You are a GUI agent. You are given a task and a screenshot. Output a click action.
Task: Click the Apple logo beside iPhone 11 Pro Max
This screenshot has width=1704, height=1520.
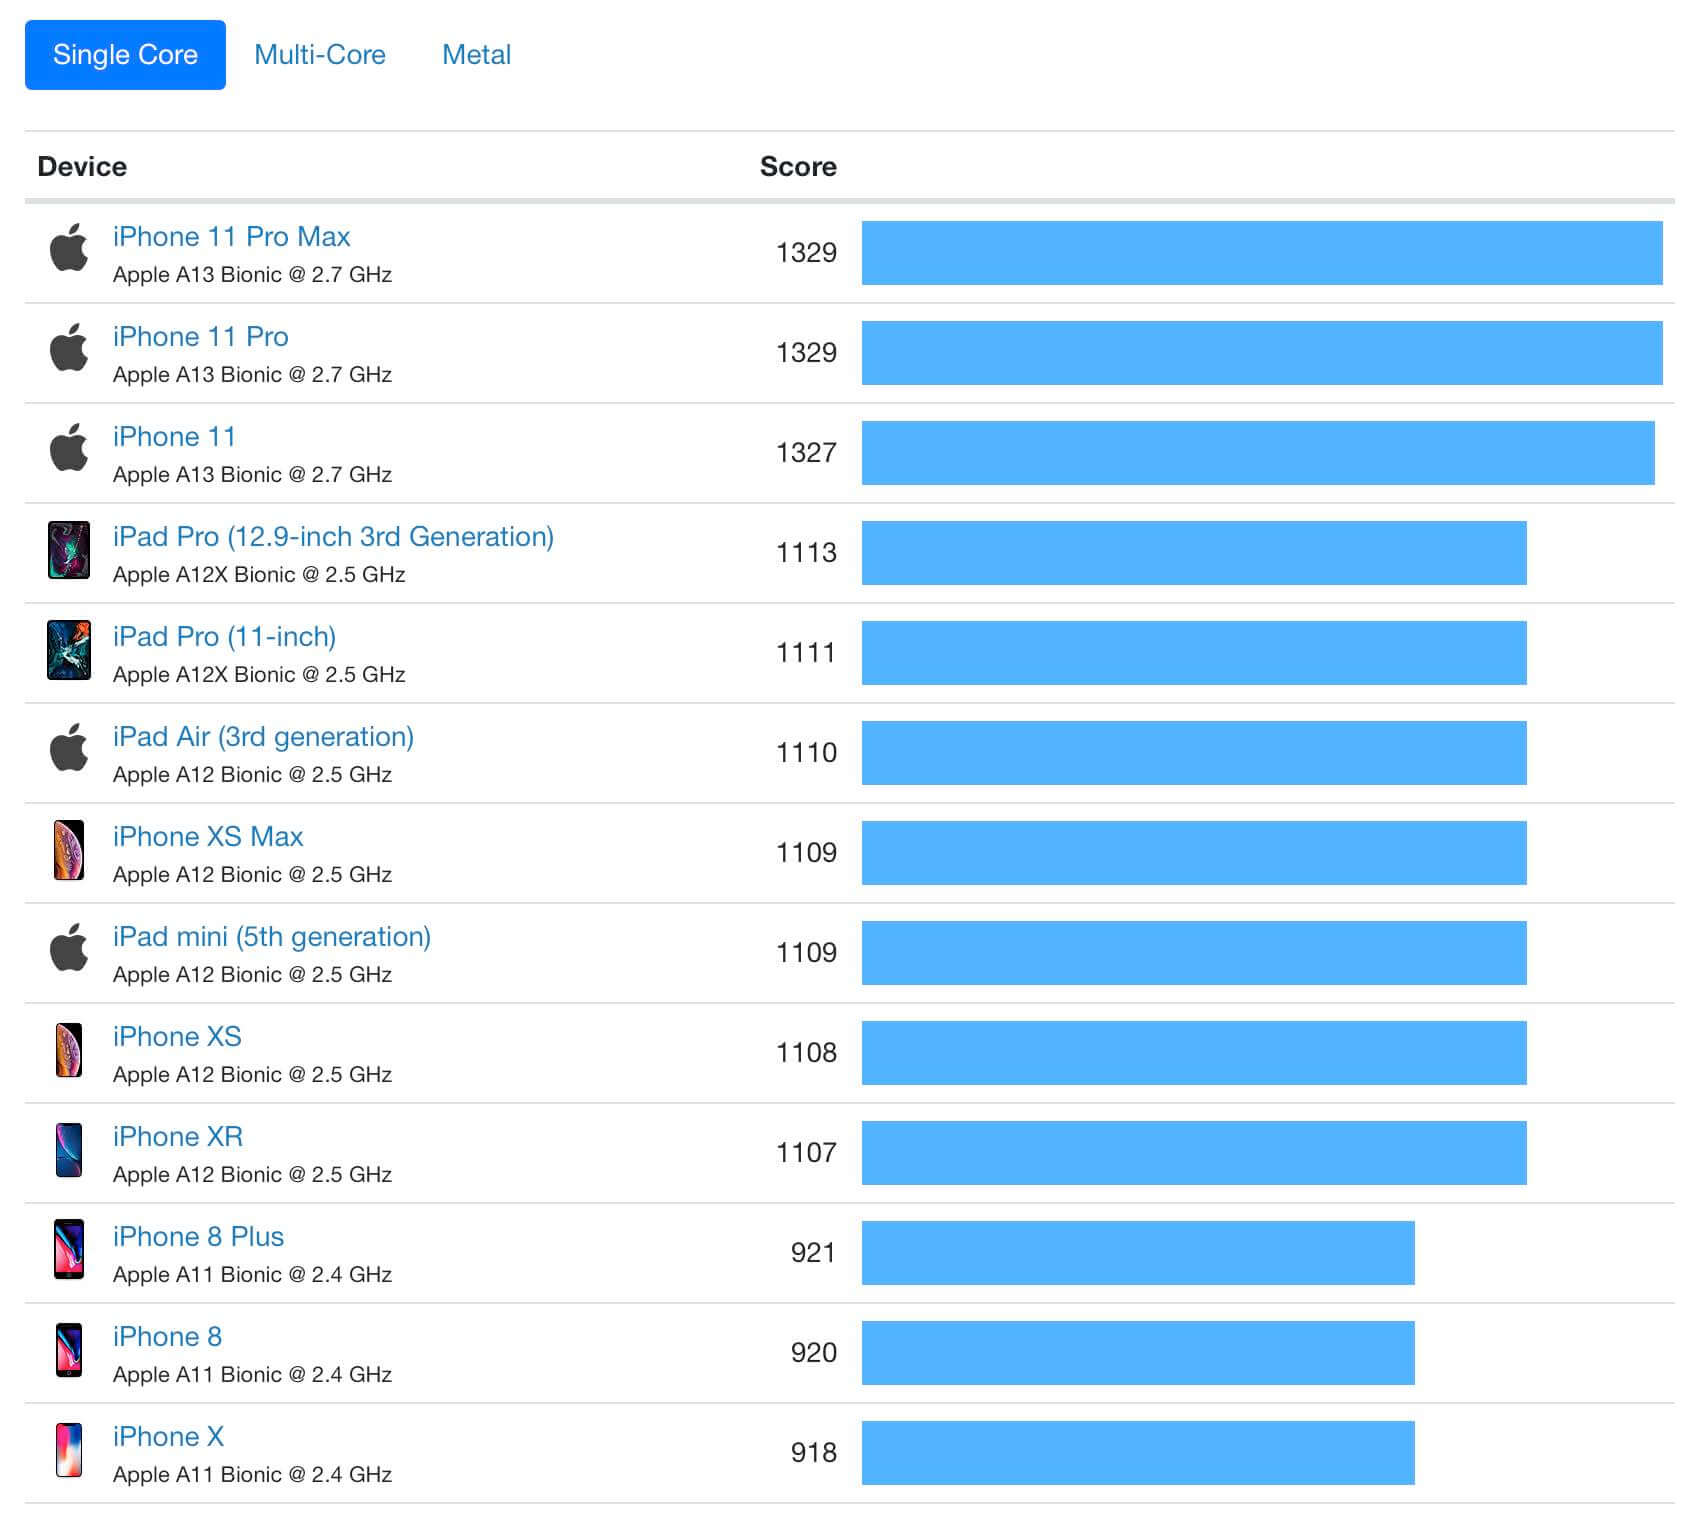pyautogui.click(x=69, y=248)
